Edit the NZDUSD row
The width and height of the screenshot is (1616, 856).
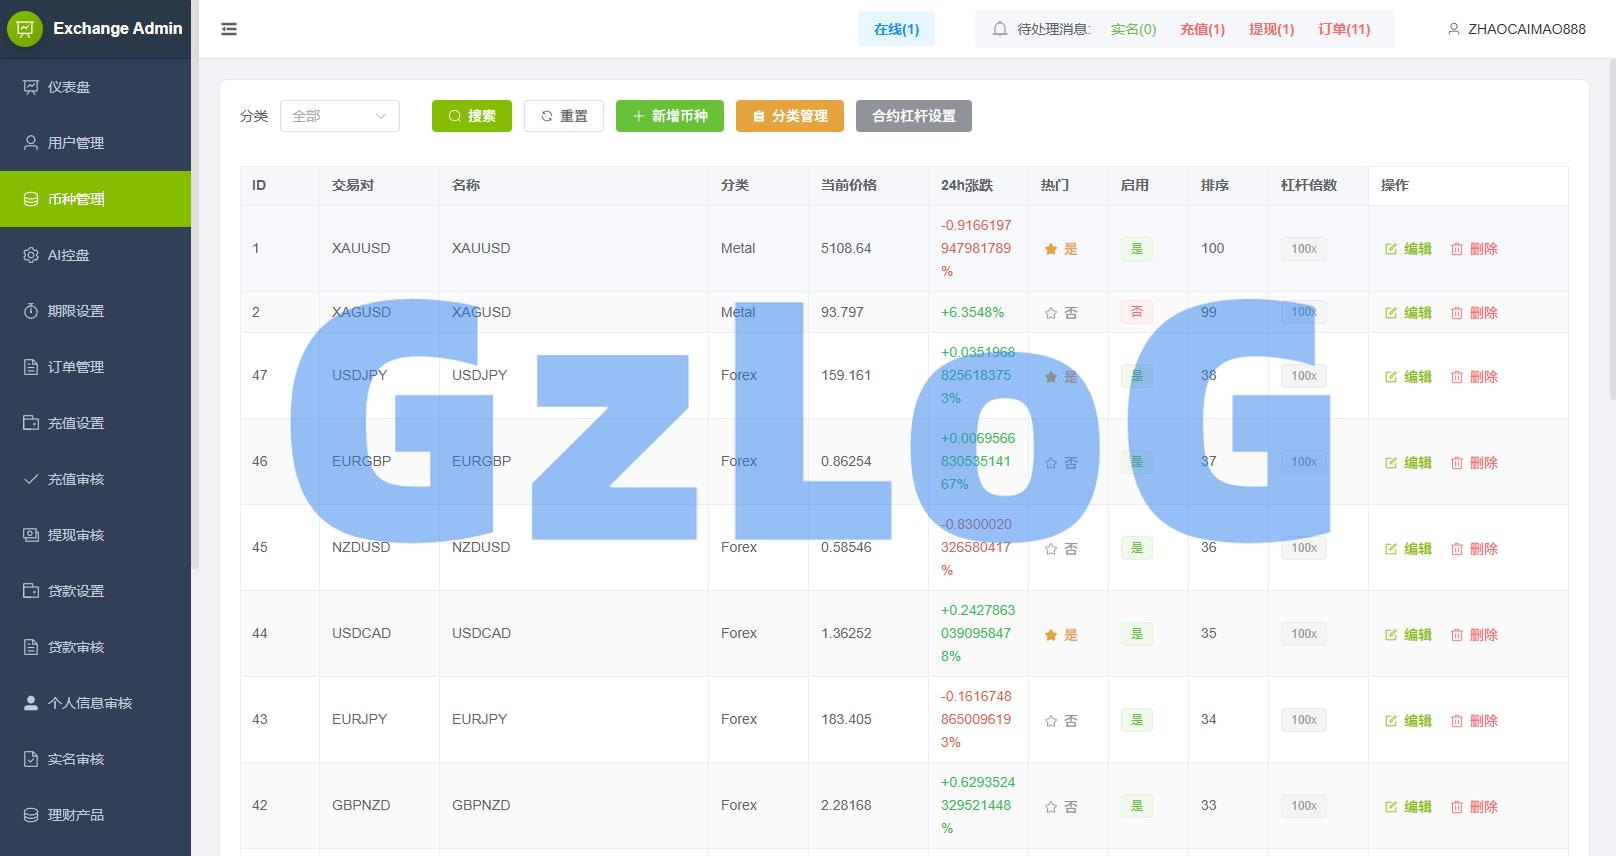(x=1408, y=549)
